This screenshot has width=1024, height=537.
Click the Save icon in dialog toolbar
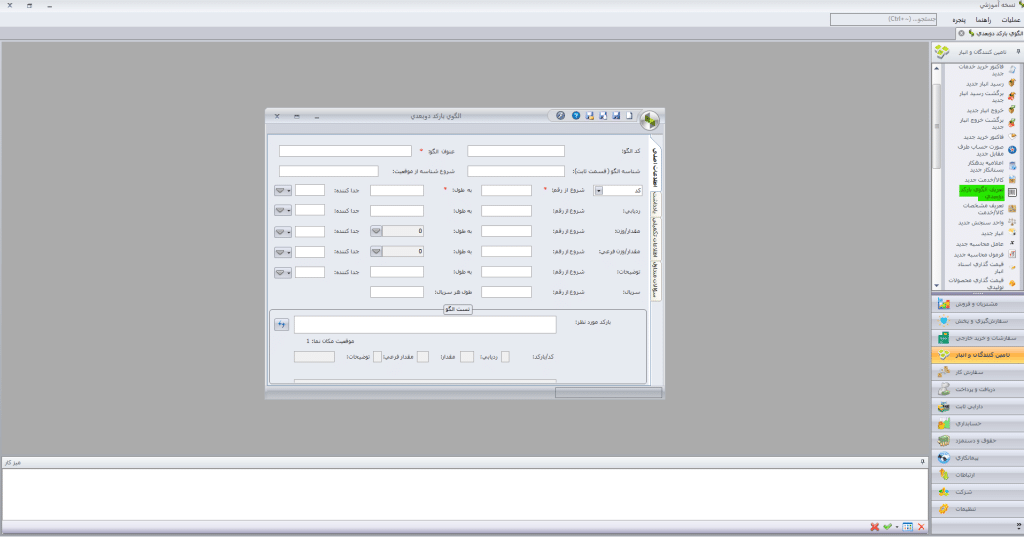tap(616, 116)
